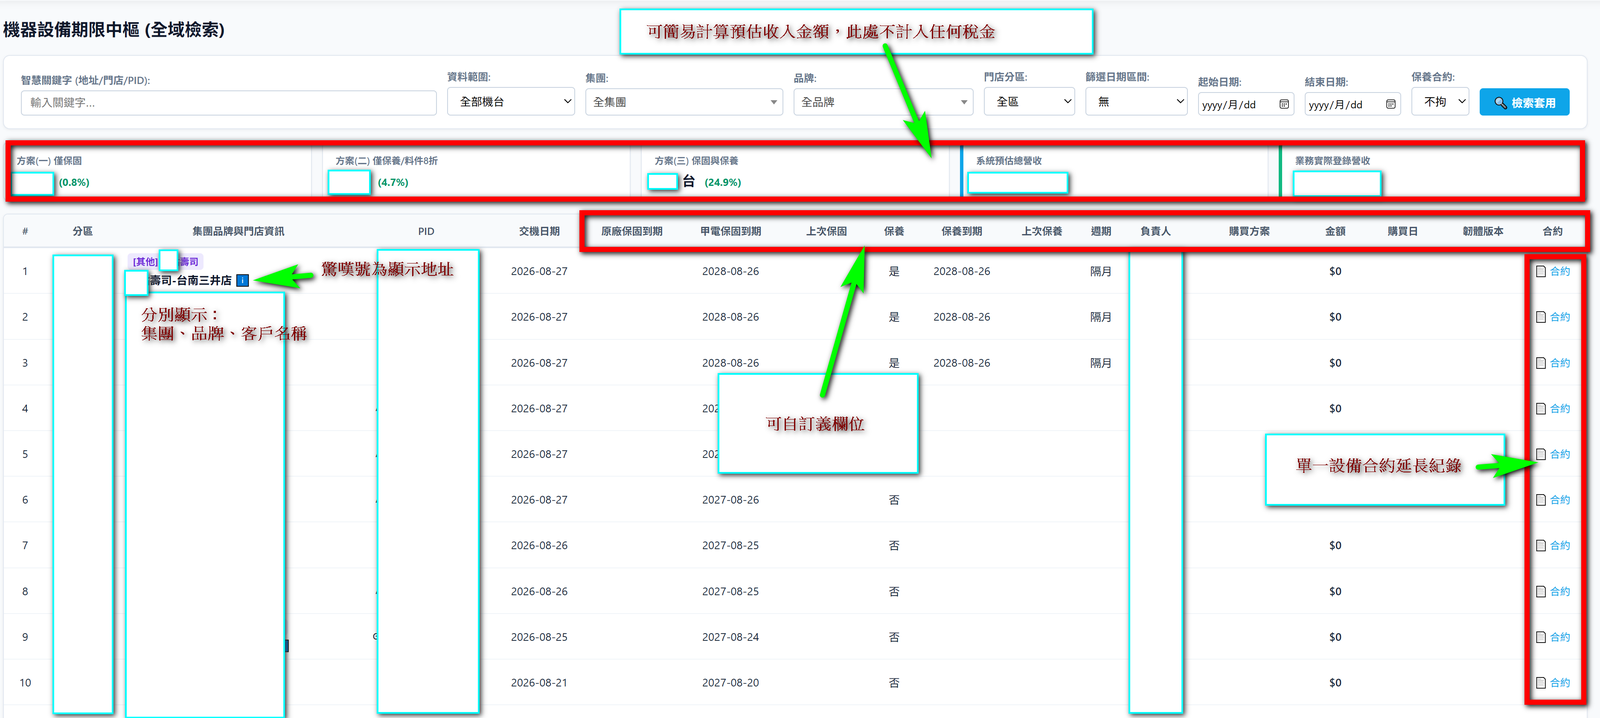Image resolution: width=1600 pixels, height=718 pixels.
Task: Click the 甲電保固到期 column header
Action: click(731, 231)
